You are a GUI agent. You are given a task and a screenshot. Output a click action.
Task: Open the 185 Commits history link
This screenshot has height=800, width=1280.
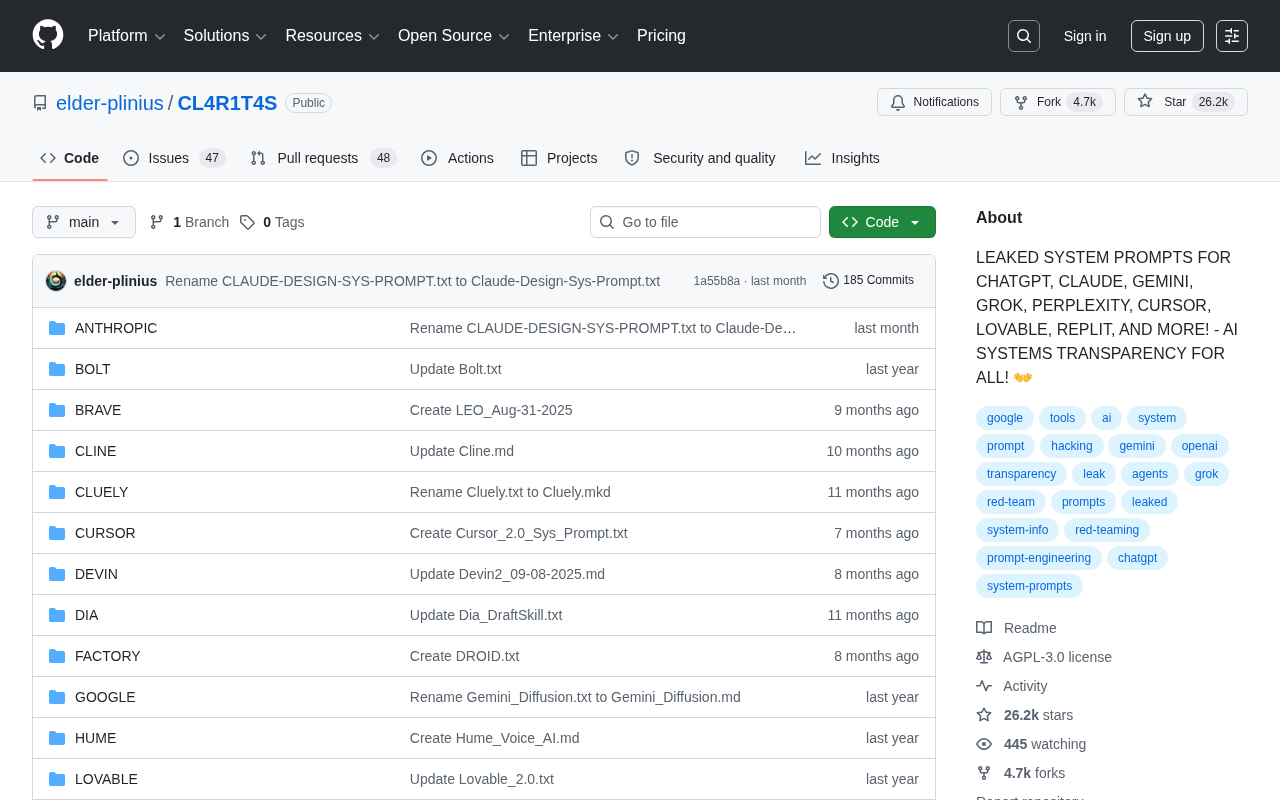[x=868, y=281]
